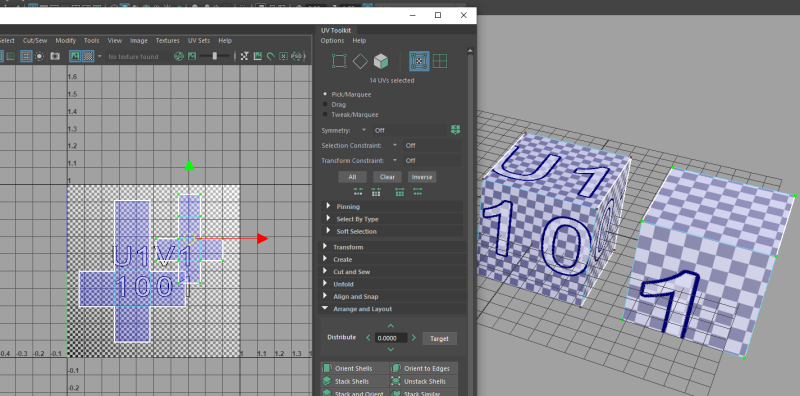Expand the Select By Type section

click(392, 219)
